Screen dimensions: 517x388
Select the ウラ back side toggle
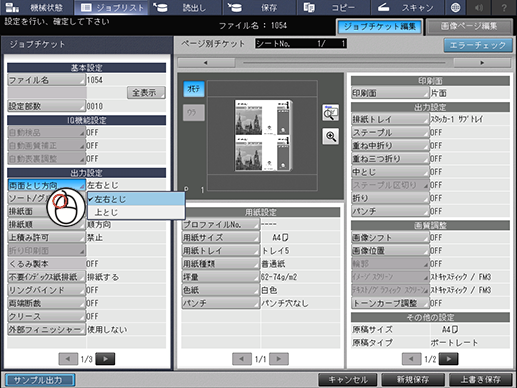click(x=194, y=113)
